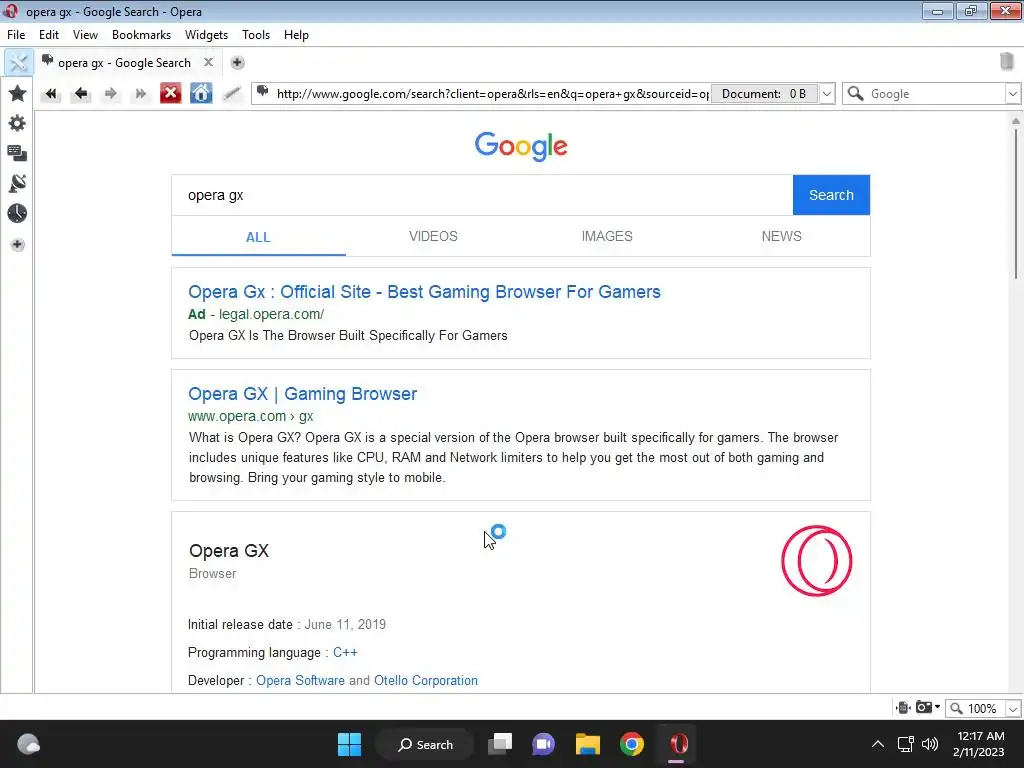1024x768 pixels.
Task: Launch Google Chrome from taskbar
Action: coord(632,744)
